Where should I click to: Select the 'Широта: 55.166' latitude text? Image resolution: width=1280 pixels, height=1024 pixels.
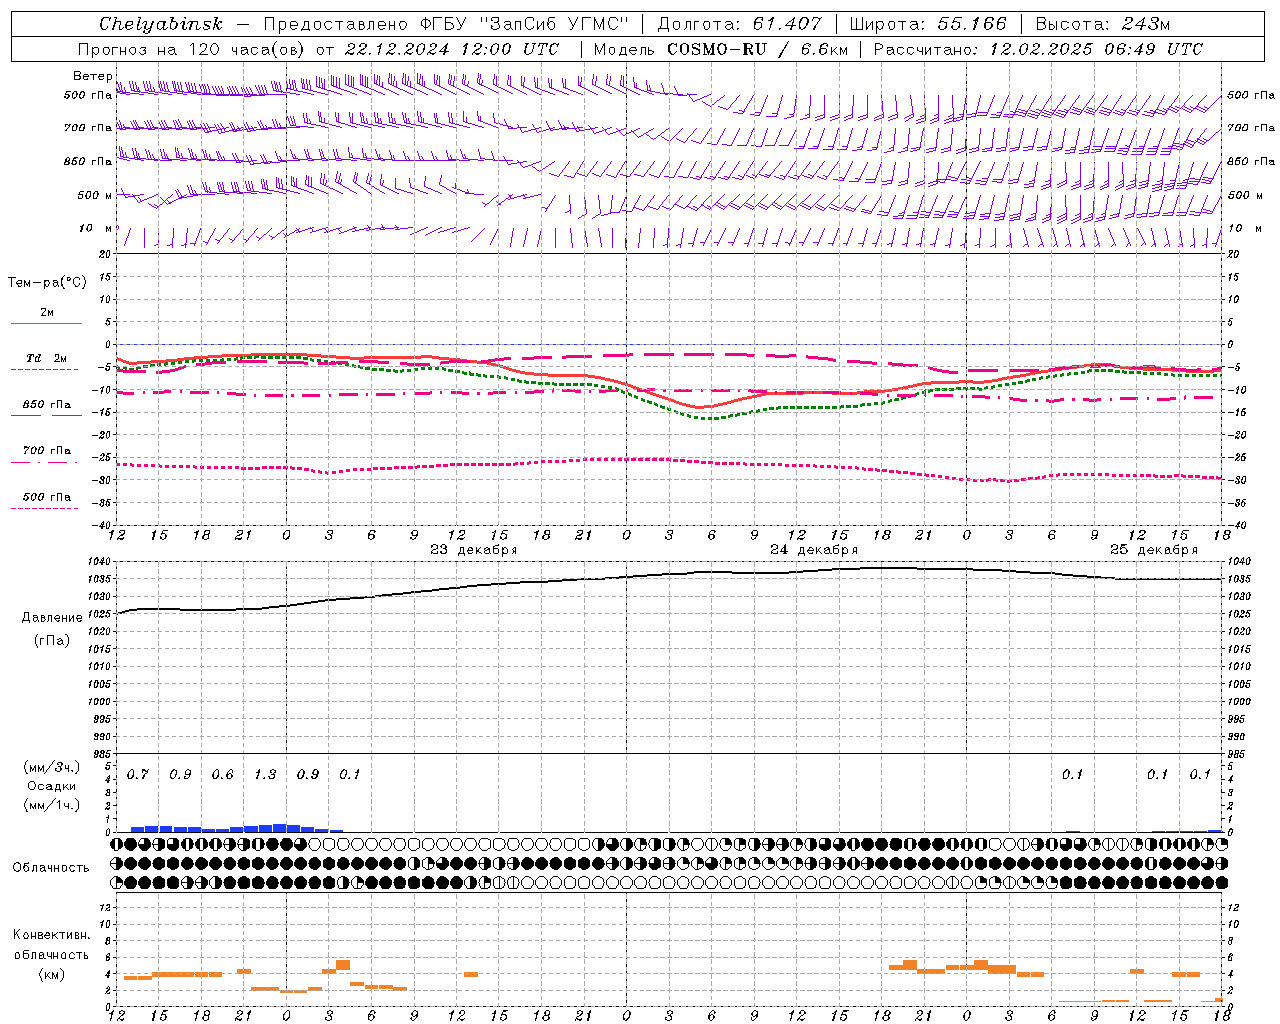[927, 24]
